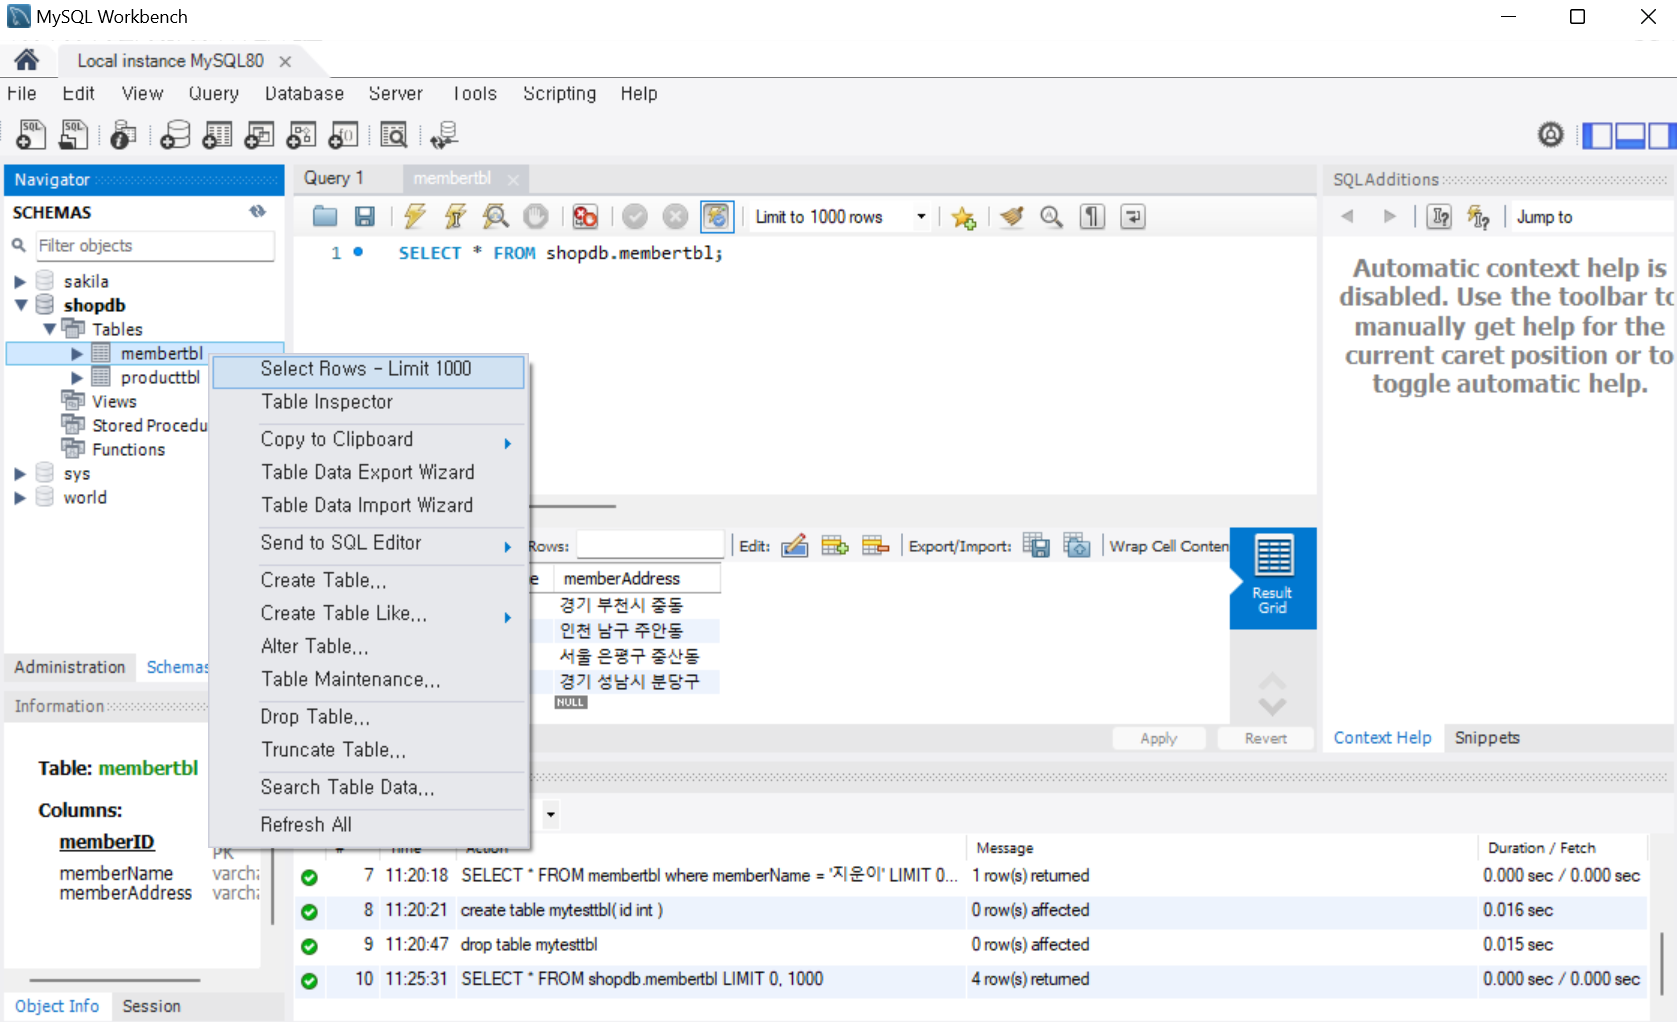Screen dimensions: 1677x1022
Task: Open the output type dropdown arrow
Action: click(x=550, y=814)
